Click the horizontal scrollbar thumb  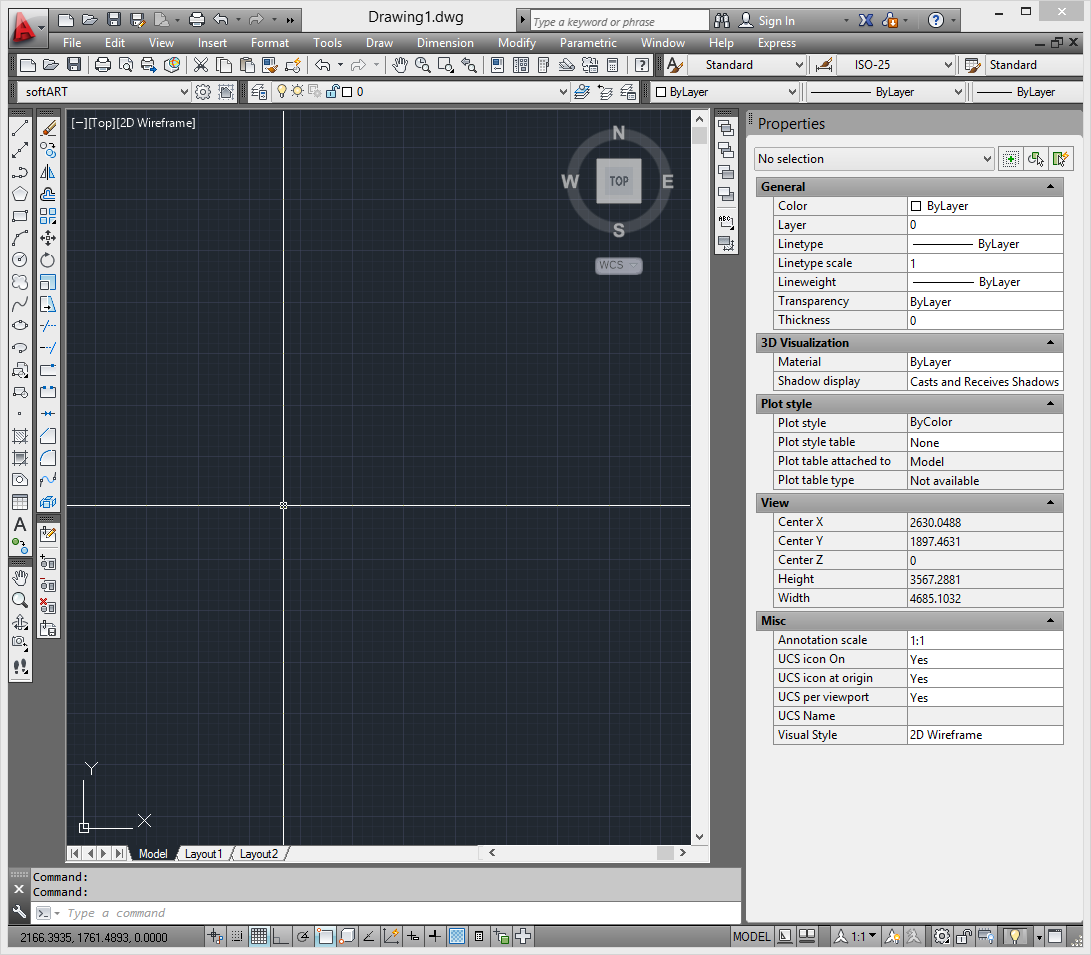coord(665,853)
